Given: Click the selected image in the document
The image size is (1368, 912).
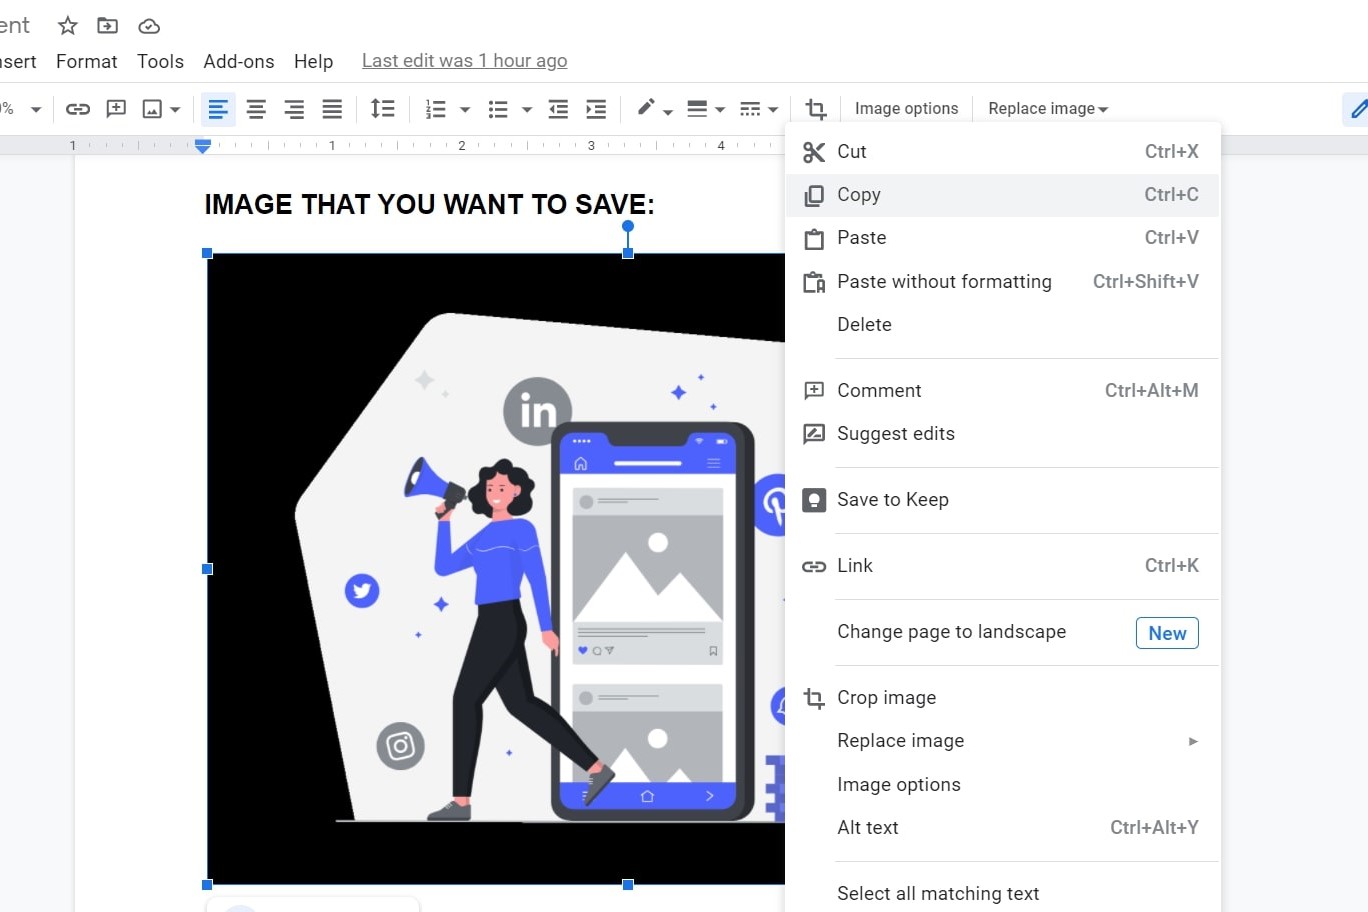Looking at the screenshot, I should [496, 569].
